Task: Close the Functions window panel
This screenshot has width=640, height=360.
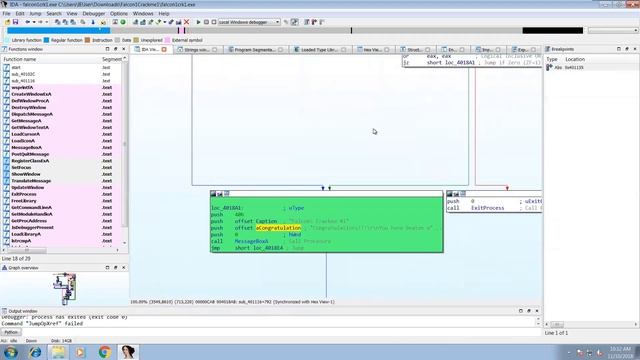Action: tap(124, 49)
